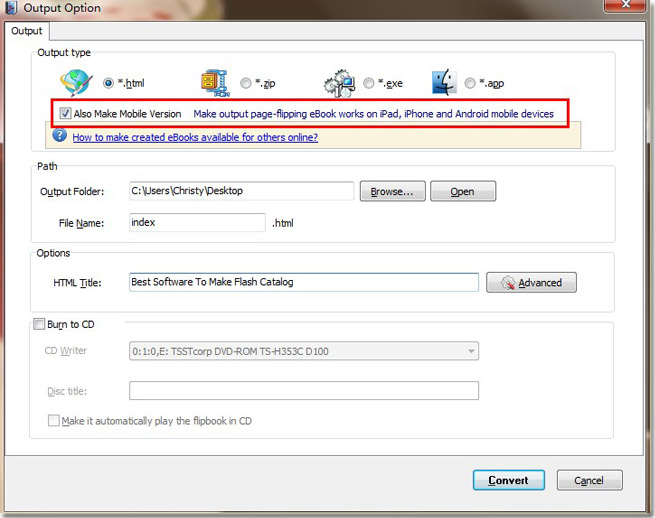Click the gears EXE output icon

click(x=340, y=83)
